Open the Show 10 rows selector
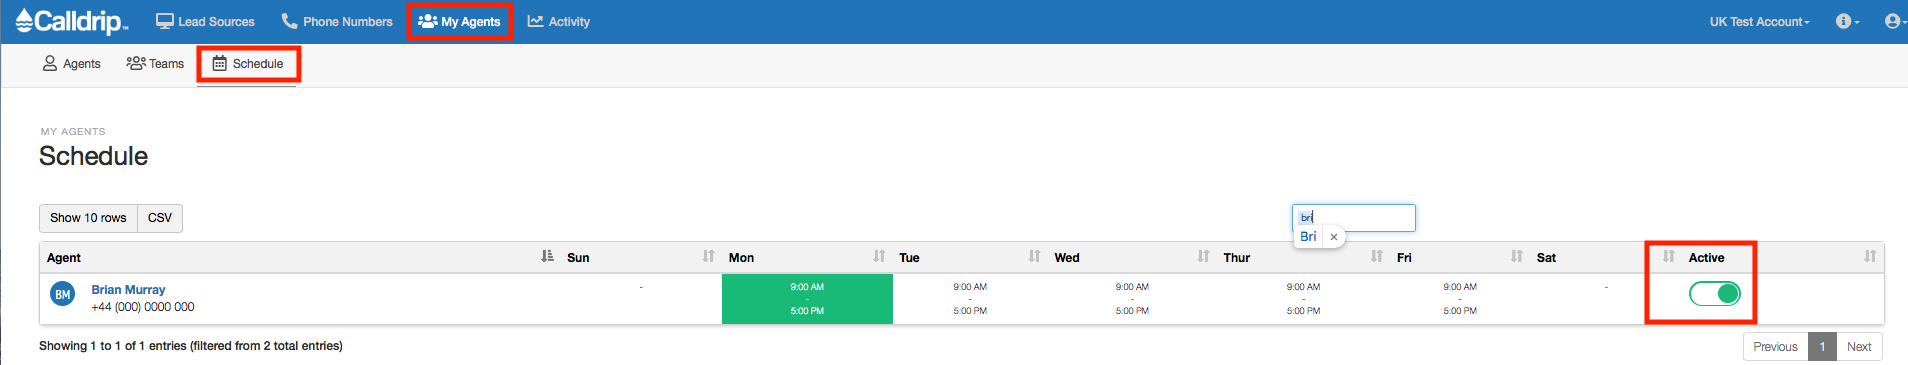Screen dimensions: 1908x365 click(x=88, y=218)
